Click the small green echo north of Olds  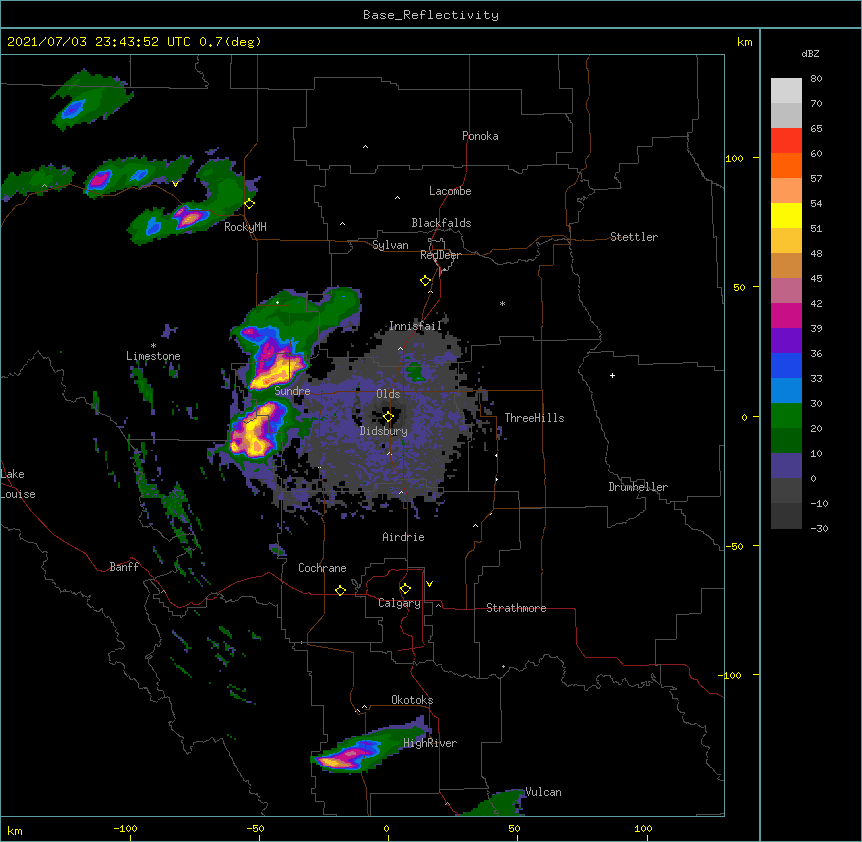click(417, 373)
